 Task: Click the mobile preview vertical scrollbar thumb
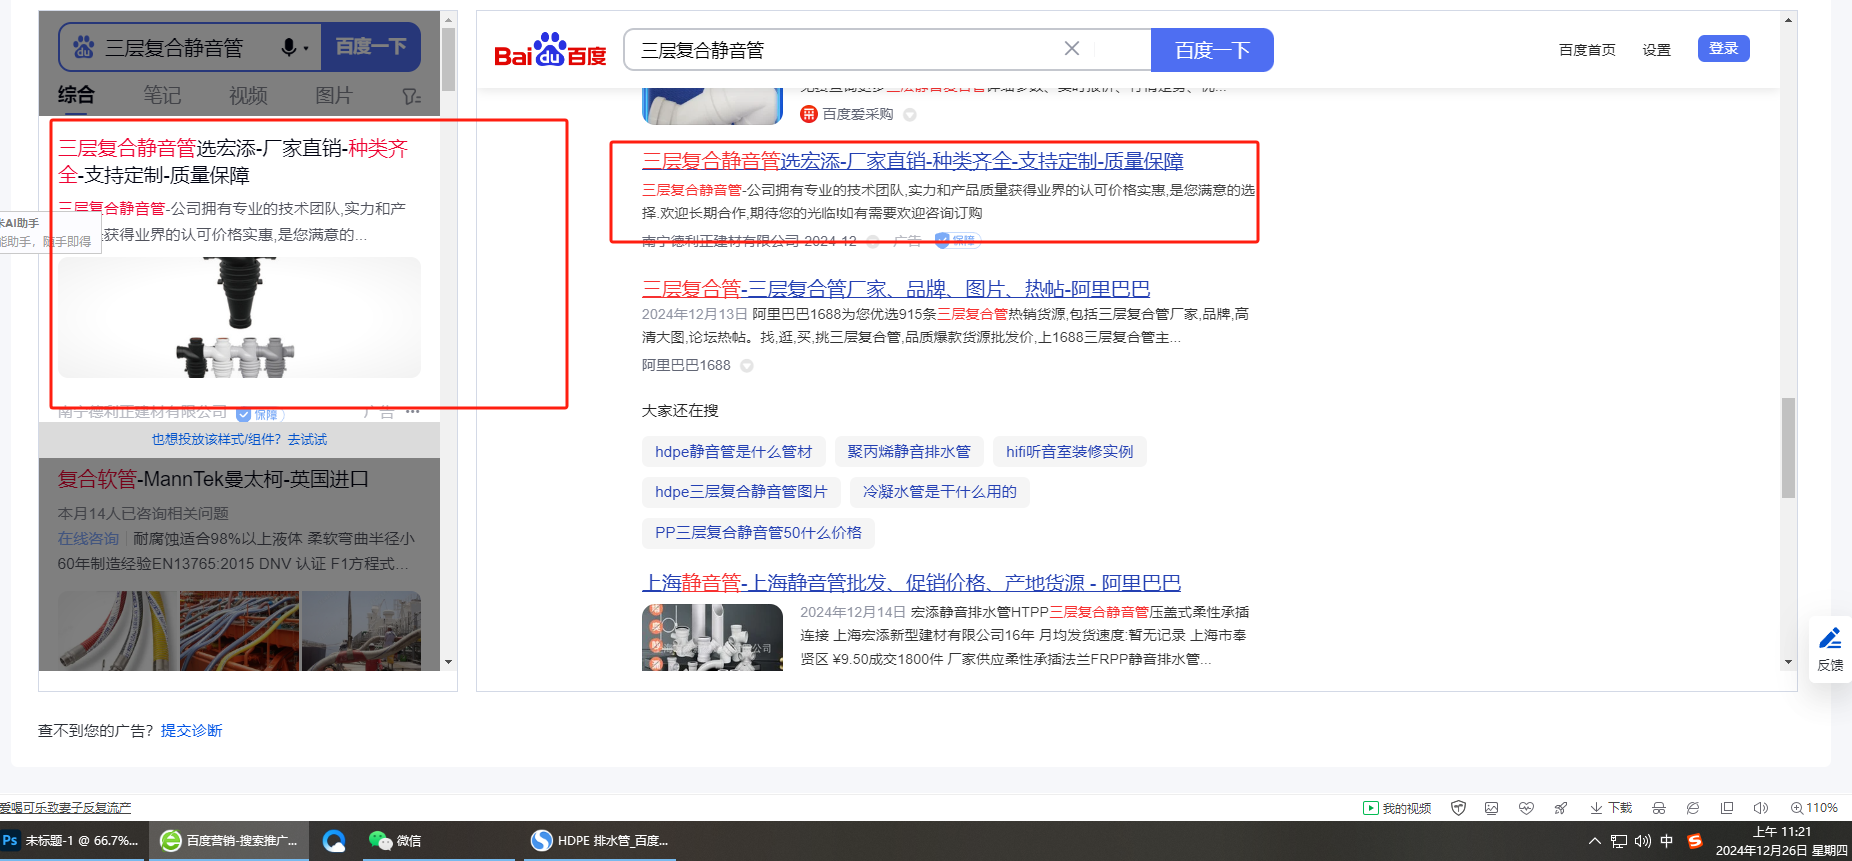[448, 58]
